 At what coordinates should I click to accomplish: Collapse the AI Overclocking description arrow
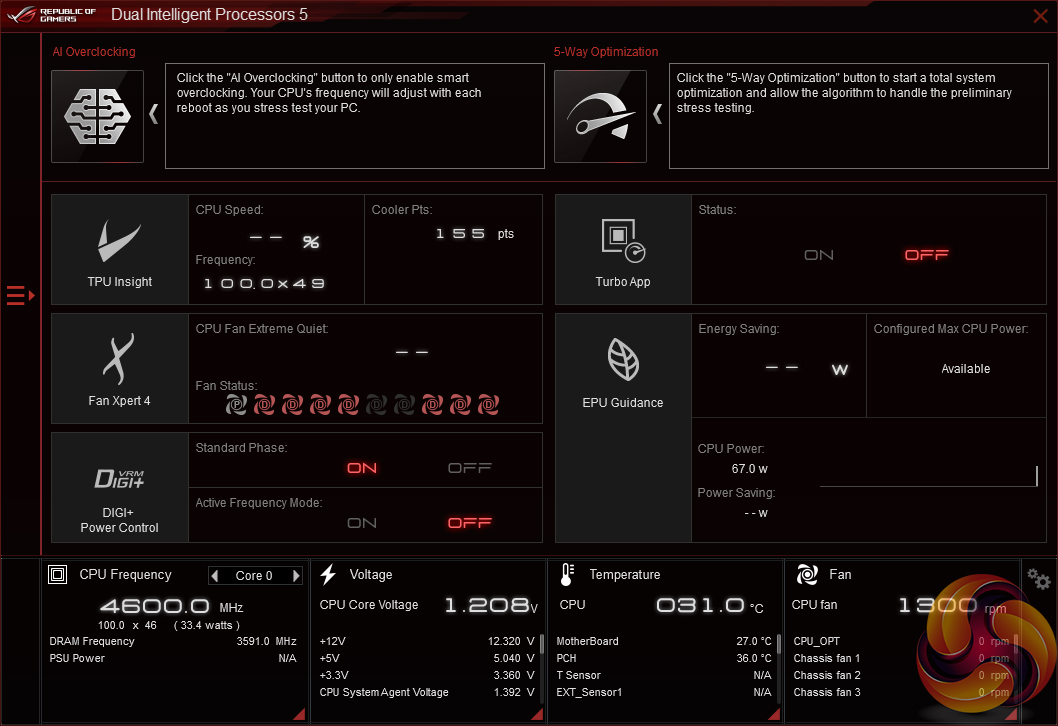pos(154,113)
